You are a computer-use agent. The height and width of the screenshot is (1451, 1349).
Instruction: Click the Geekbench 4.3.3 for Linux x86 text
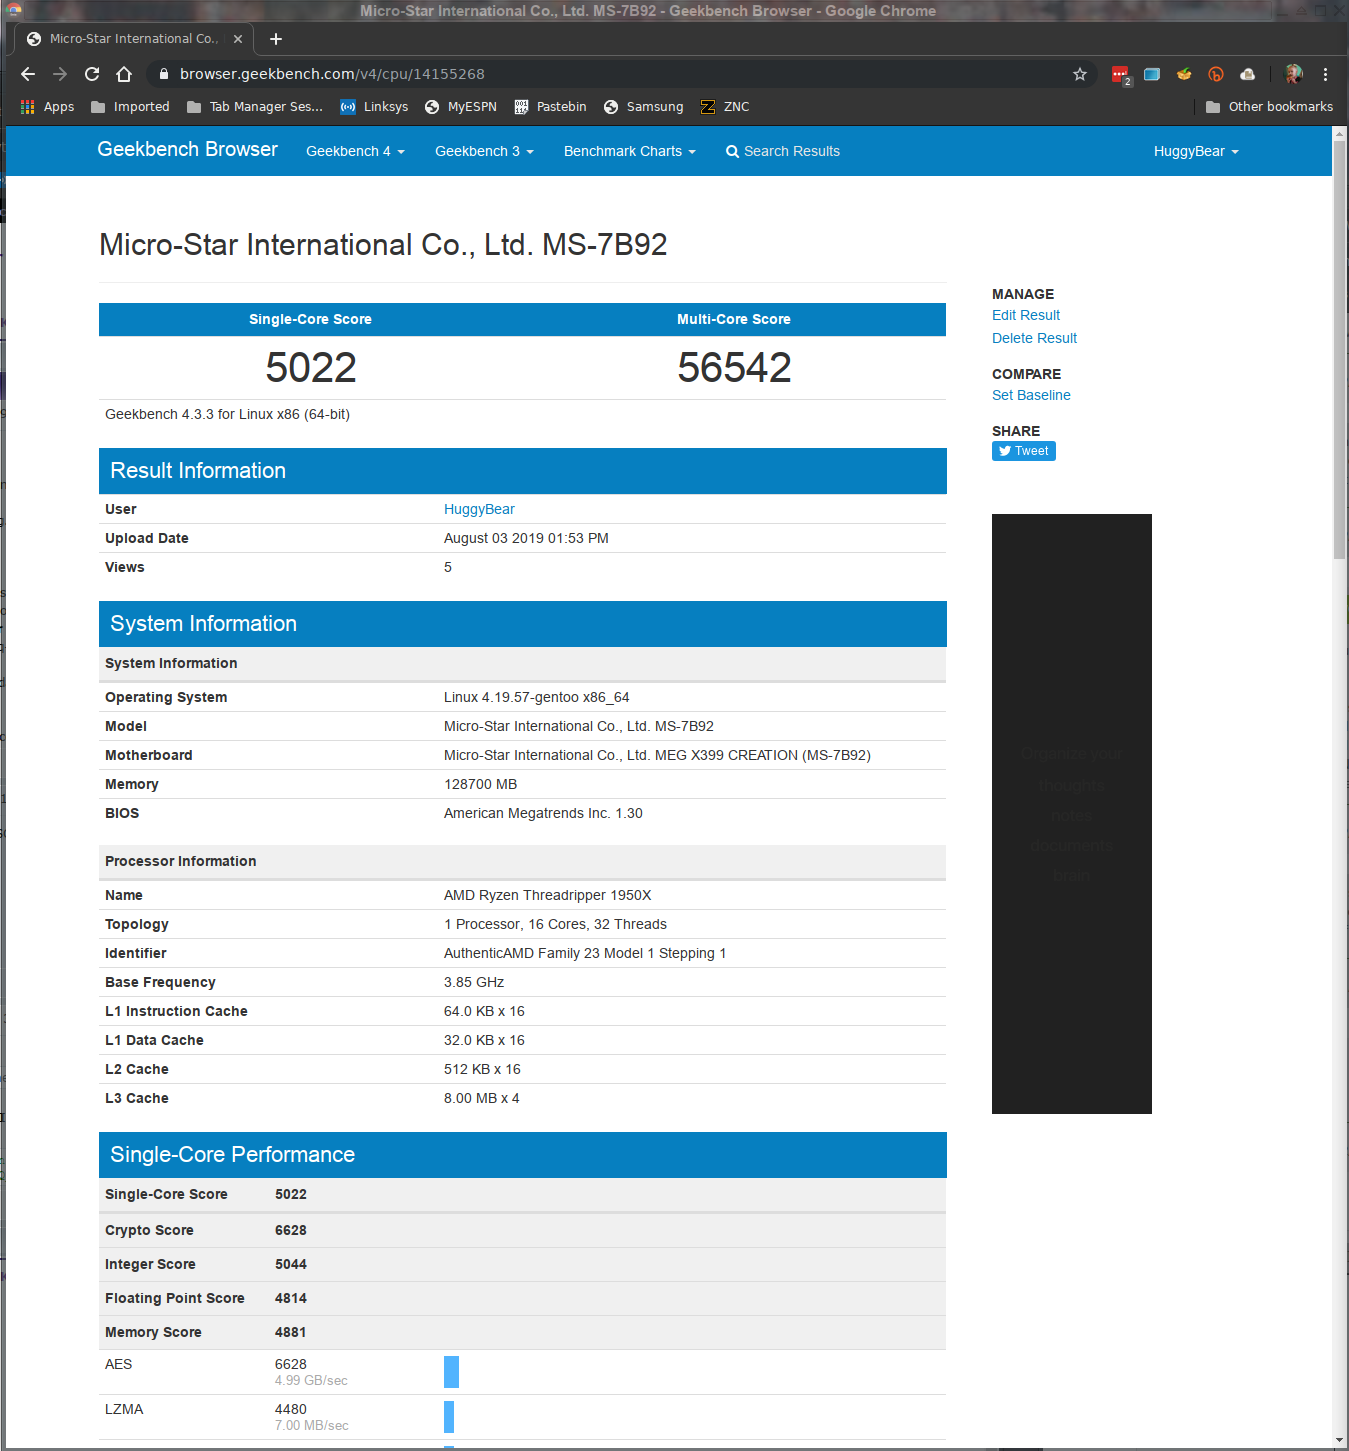tap(227, 414)
